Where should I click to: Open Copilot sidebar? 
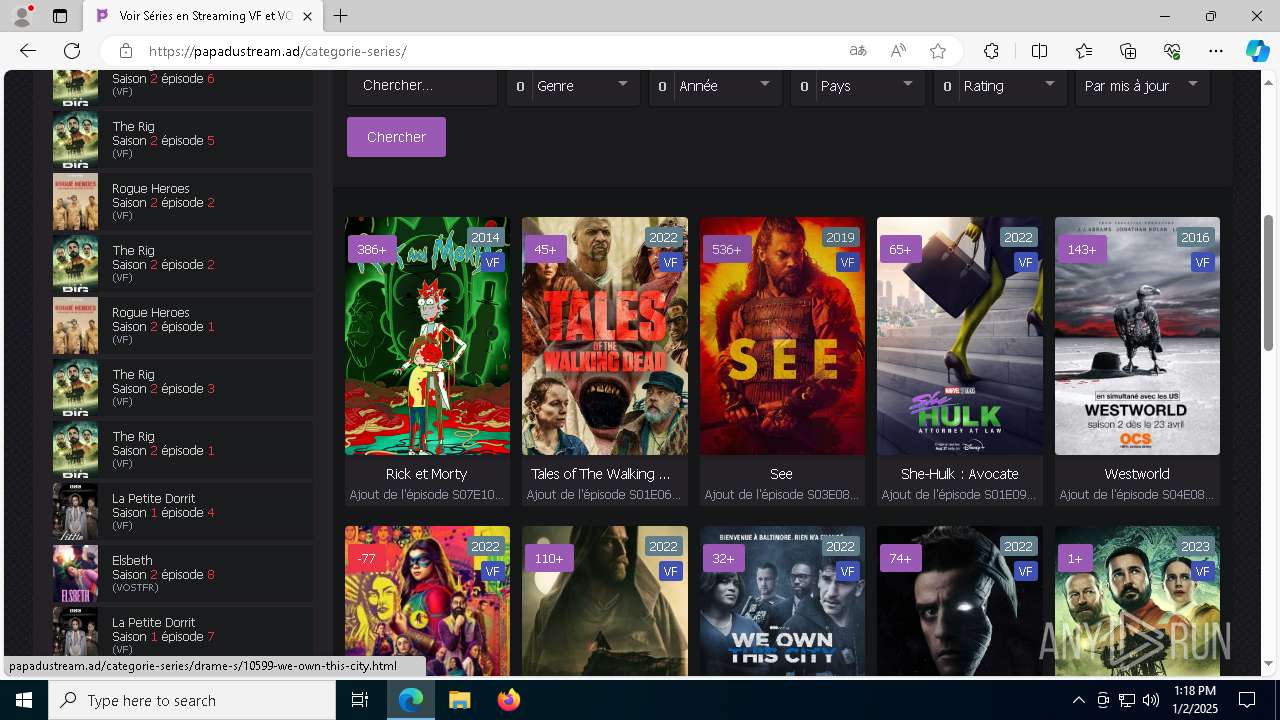tap(1257, 51)
